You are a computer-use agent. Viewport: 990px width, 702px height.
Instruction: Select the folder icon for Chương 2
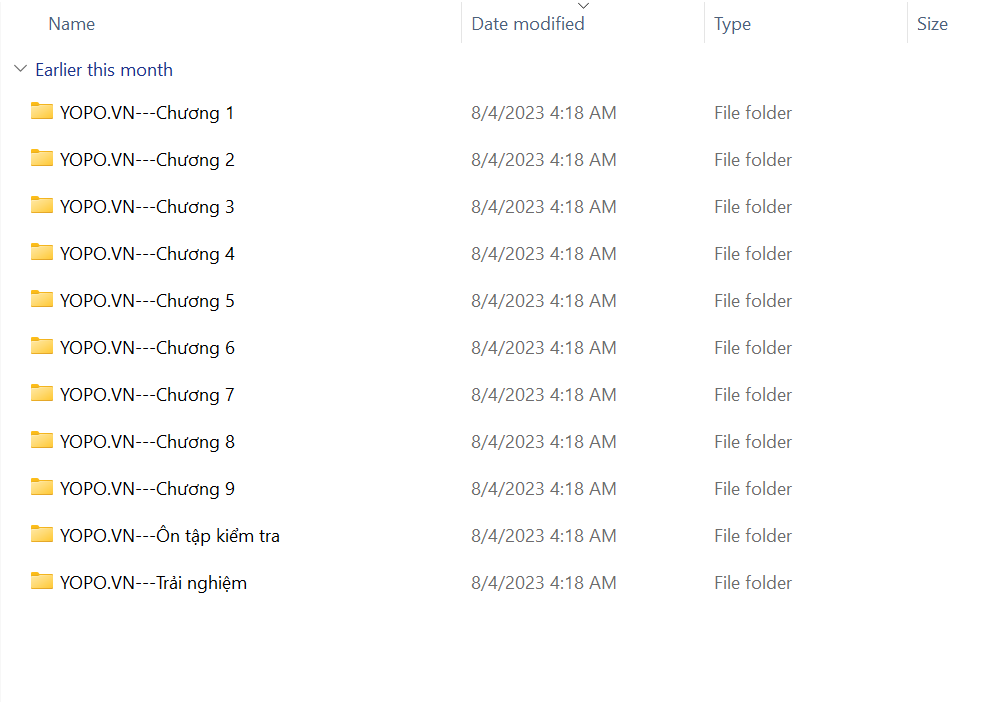[41, 158]
